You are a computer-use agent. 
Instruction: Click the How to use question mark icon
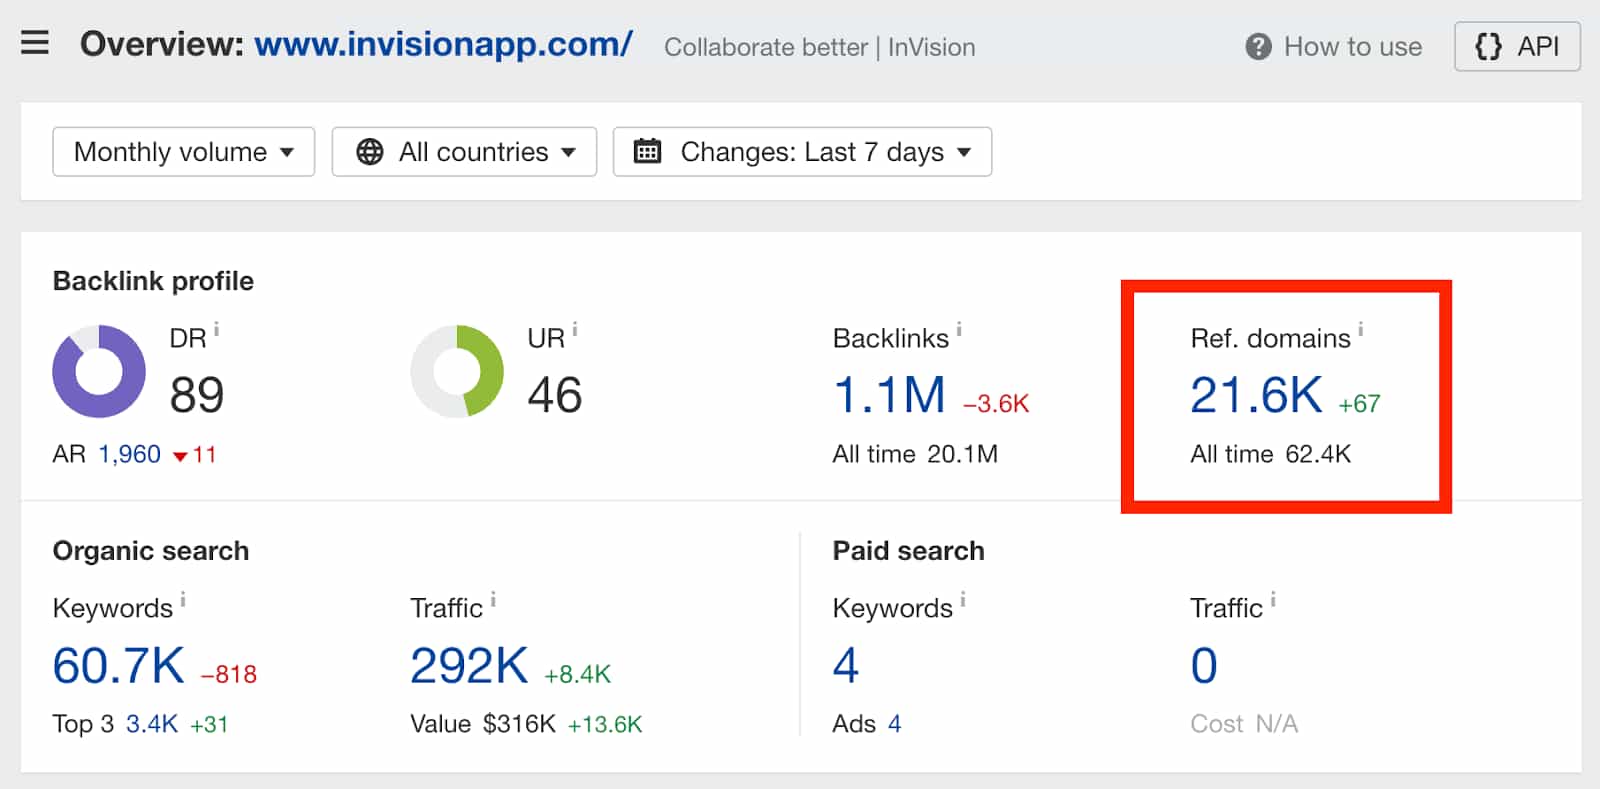pyautogui.click(x=1258, y=46)
